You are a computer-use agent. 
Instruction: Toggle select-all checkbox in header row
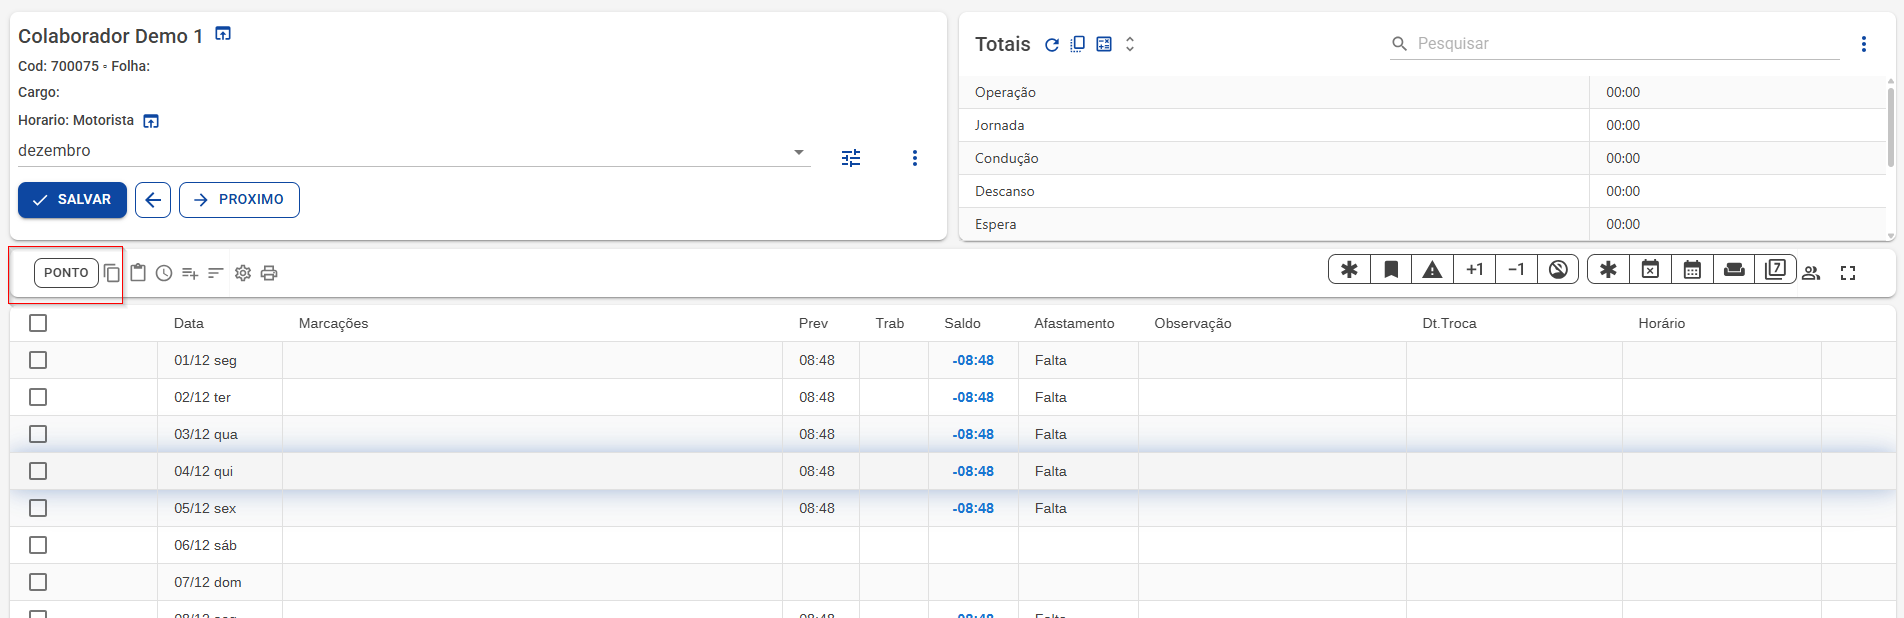click(x=38, y=323)
